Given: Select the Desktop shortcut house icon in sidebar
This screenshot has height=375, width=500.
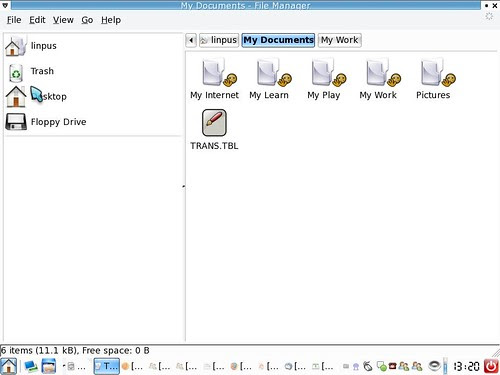Looking at the screenshot, I should pos(16,97).
